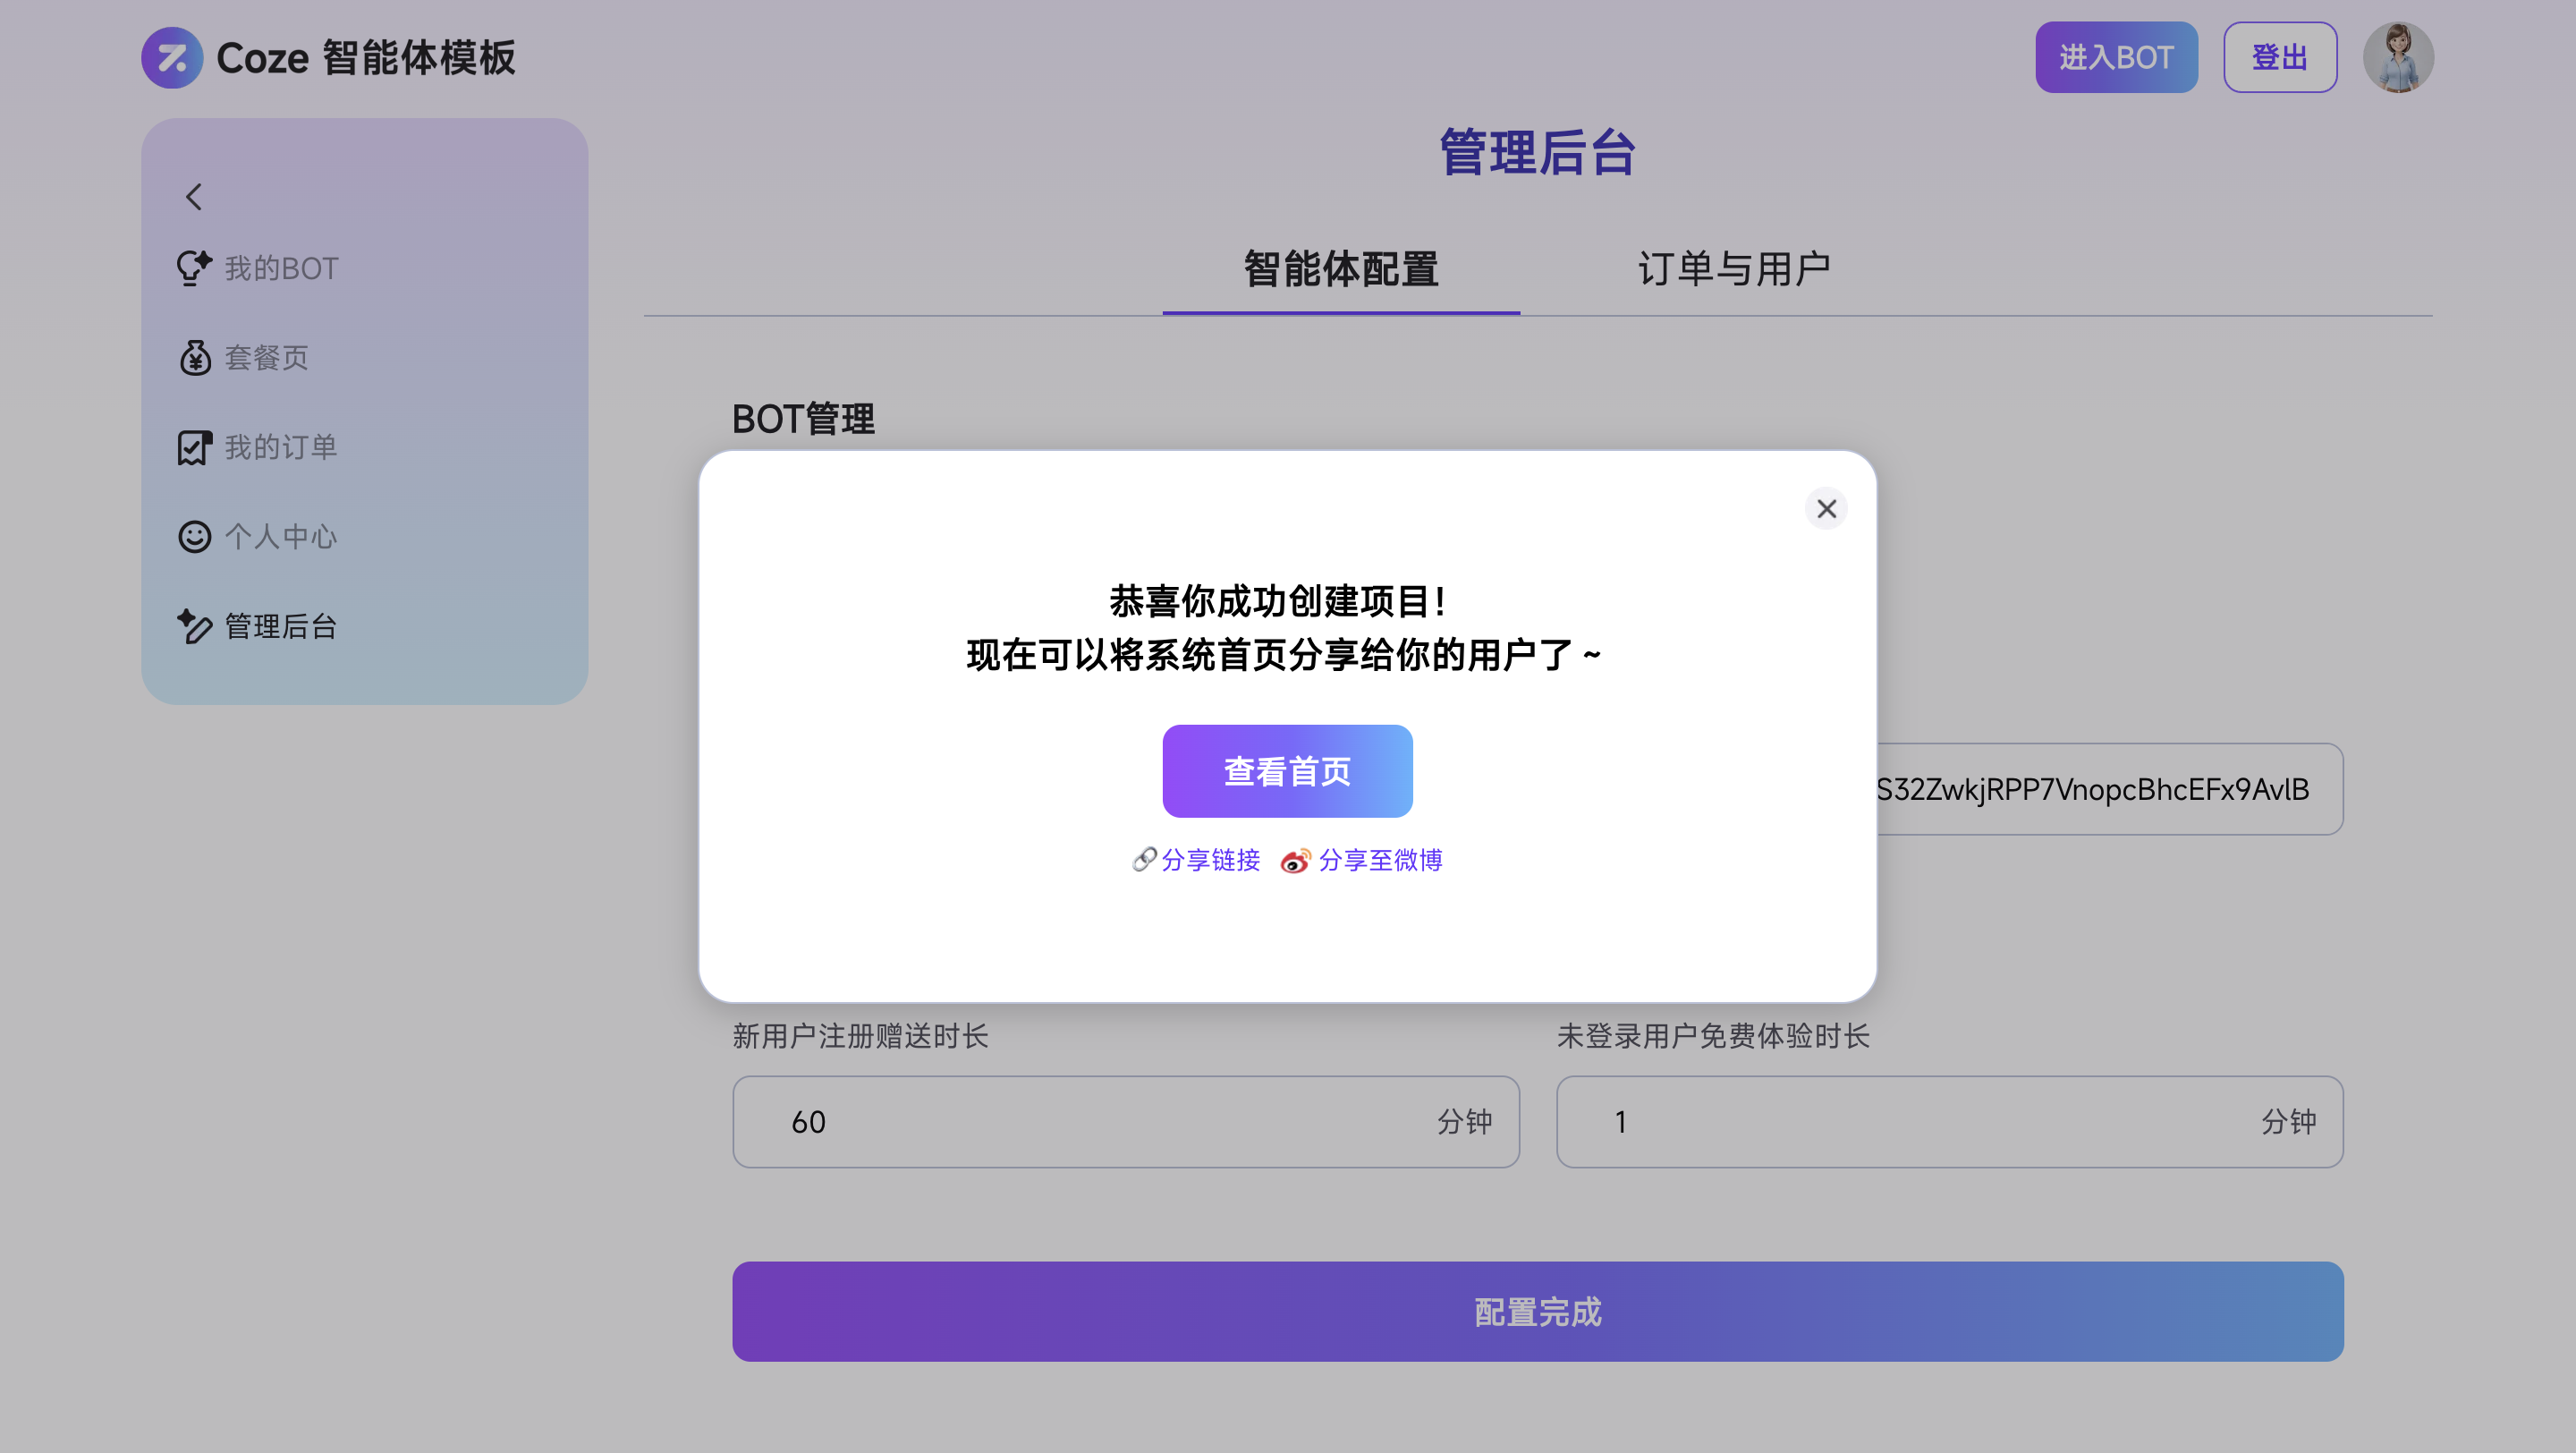Screen dimensions: 2576x1453
Task: Click the 配置完成 submit button
Action: coord(1537,1310)
